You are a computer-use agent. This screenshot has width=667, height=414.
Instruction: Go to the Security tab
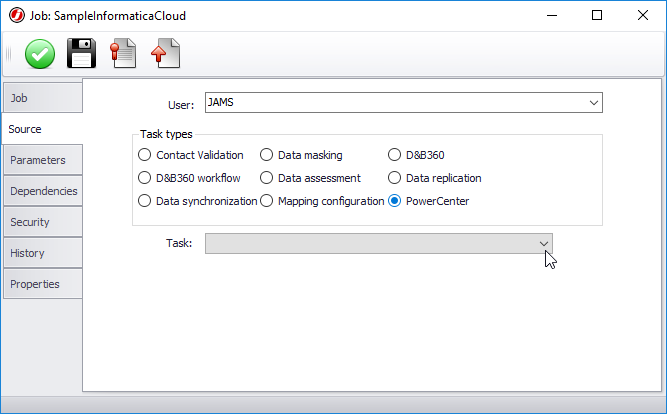pos(43,222)
